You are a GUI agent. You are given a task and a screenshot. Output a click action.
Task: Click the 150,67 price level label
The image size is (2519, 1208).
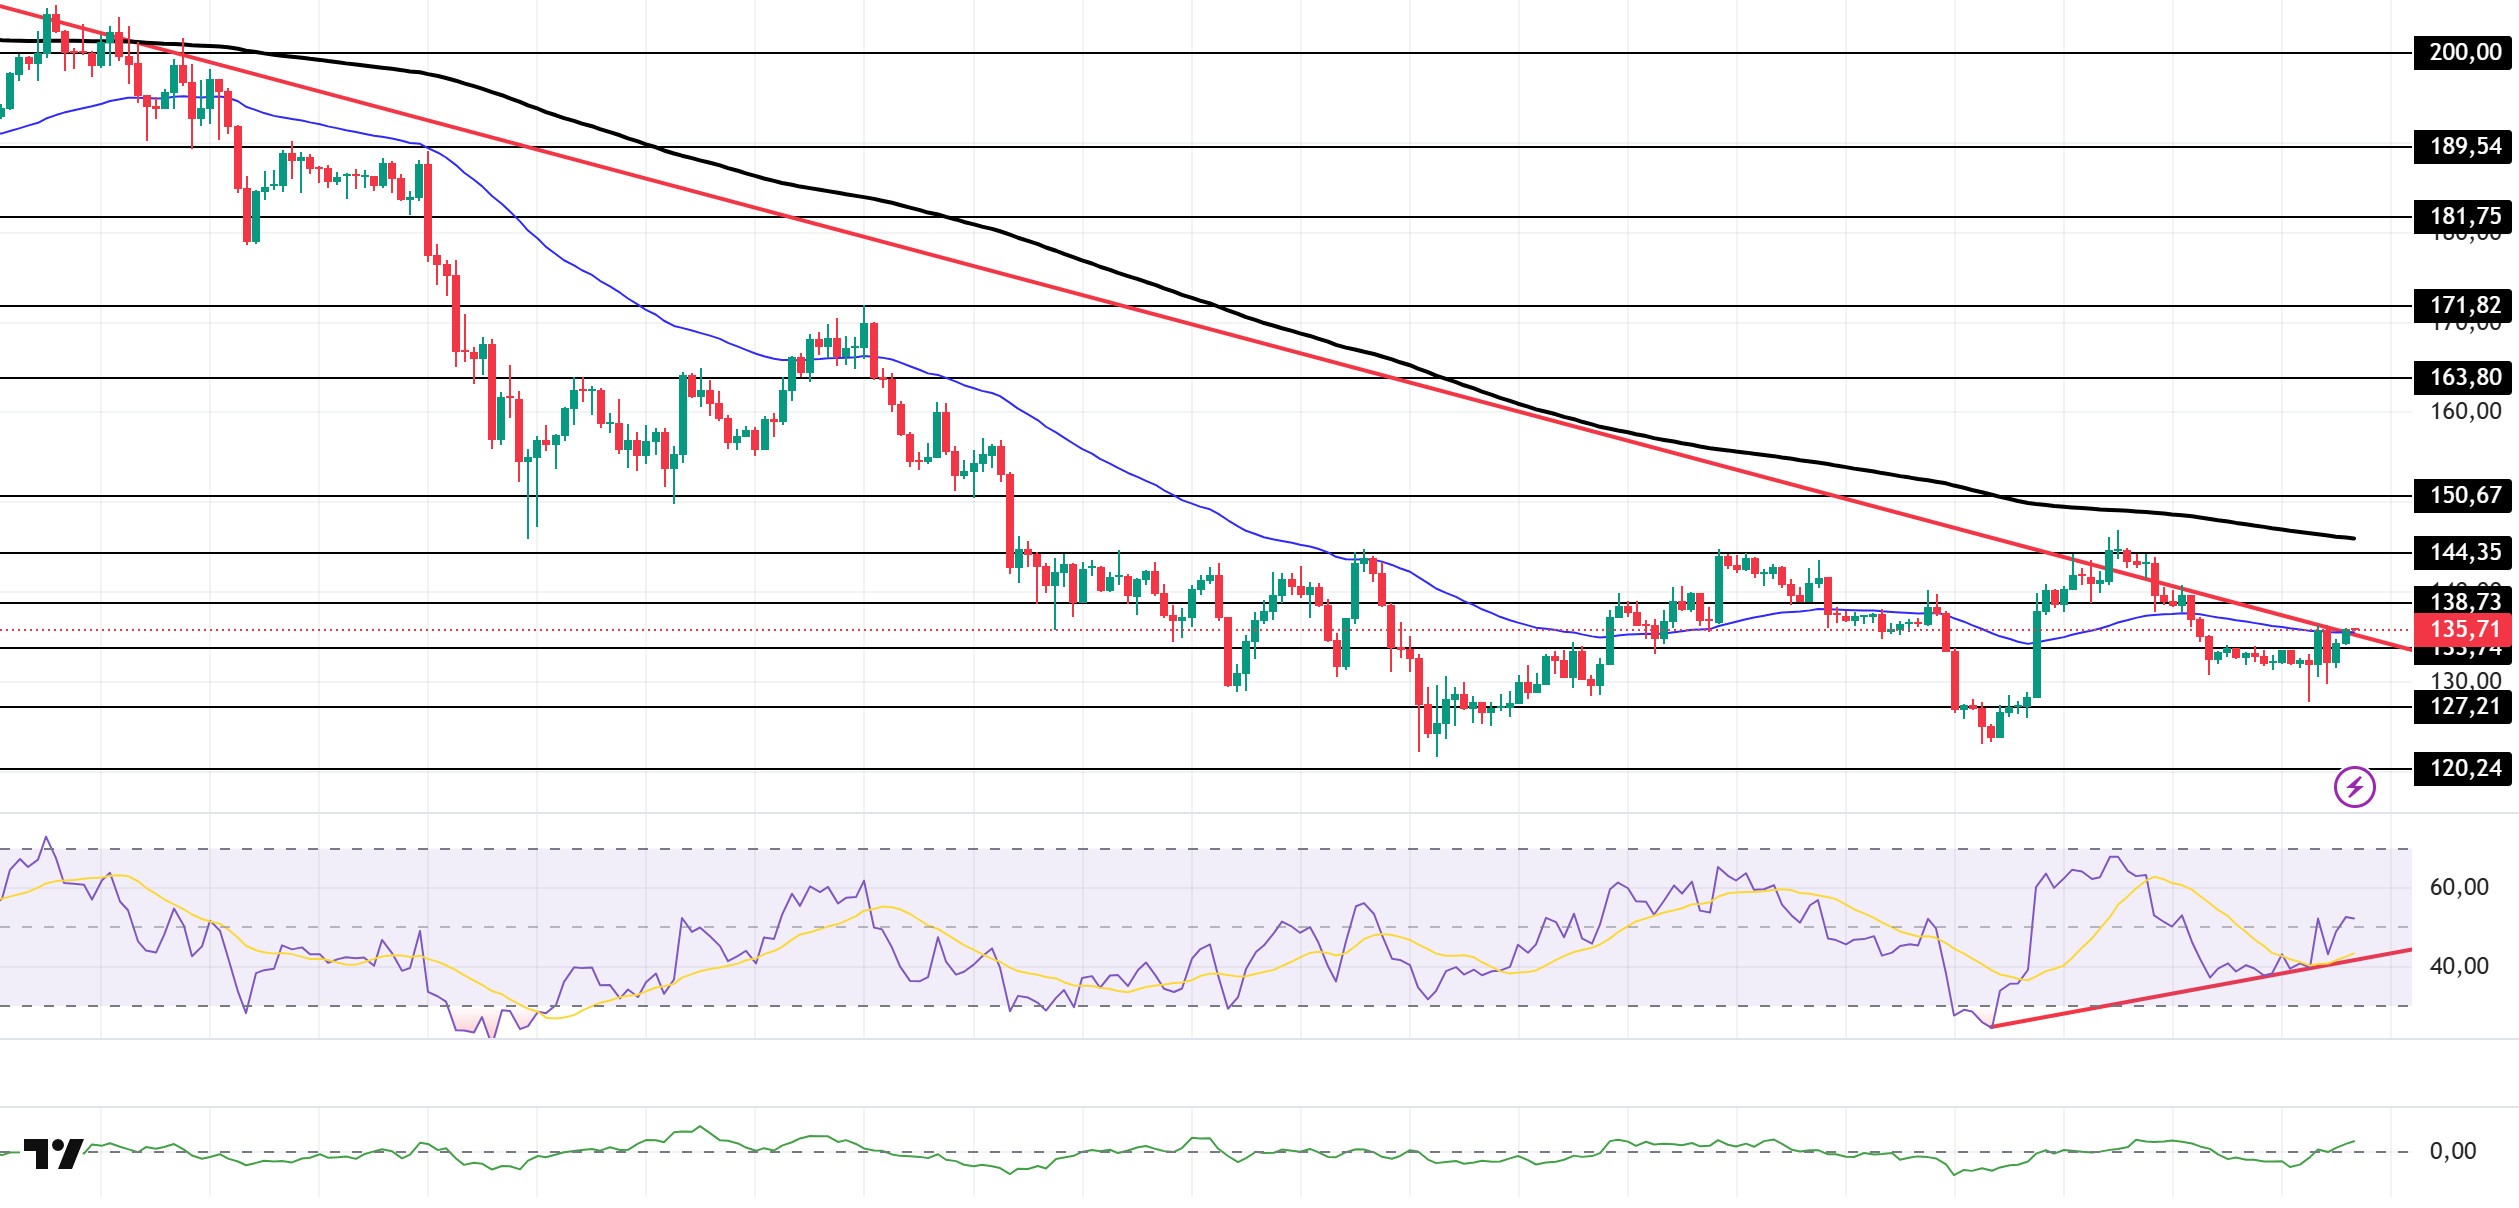(x=2464, y=495)
